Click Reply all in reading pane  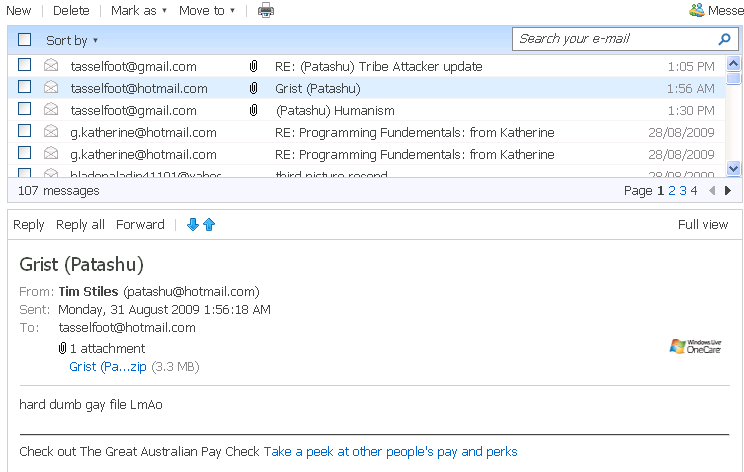(80, 225)
